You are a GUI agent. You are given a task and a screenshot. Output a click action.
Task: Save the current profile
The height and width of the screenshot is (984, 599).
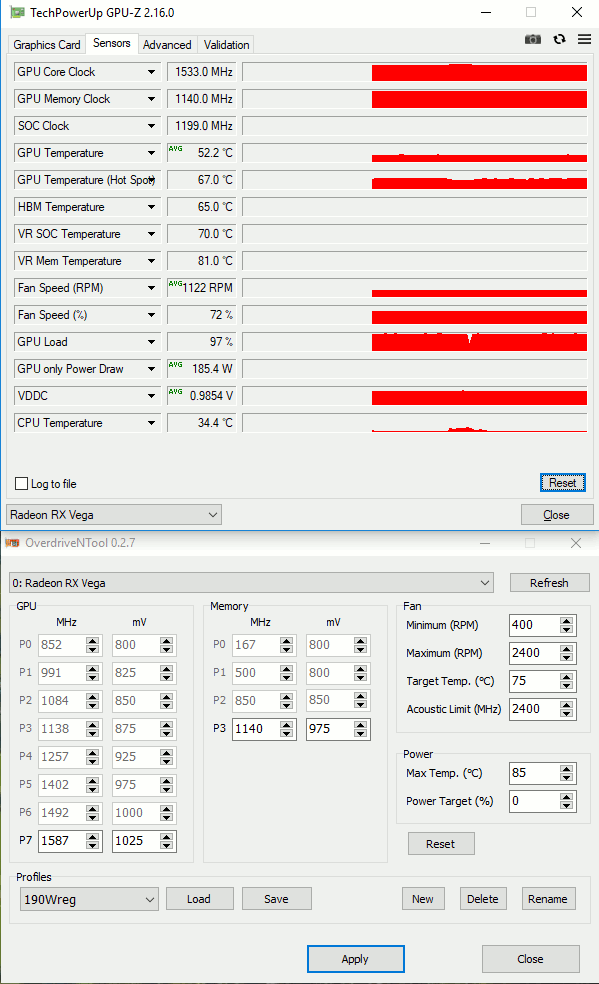[x=277, y=899]
